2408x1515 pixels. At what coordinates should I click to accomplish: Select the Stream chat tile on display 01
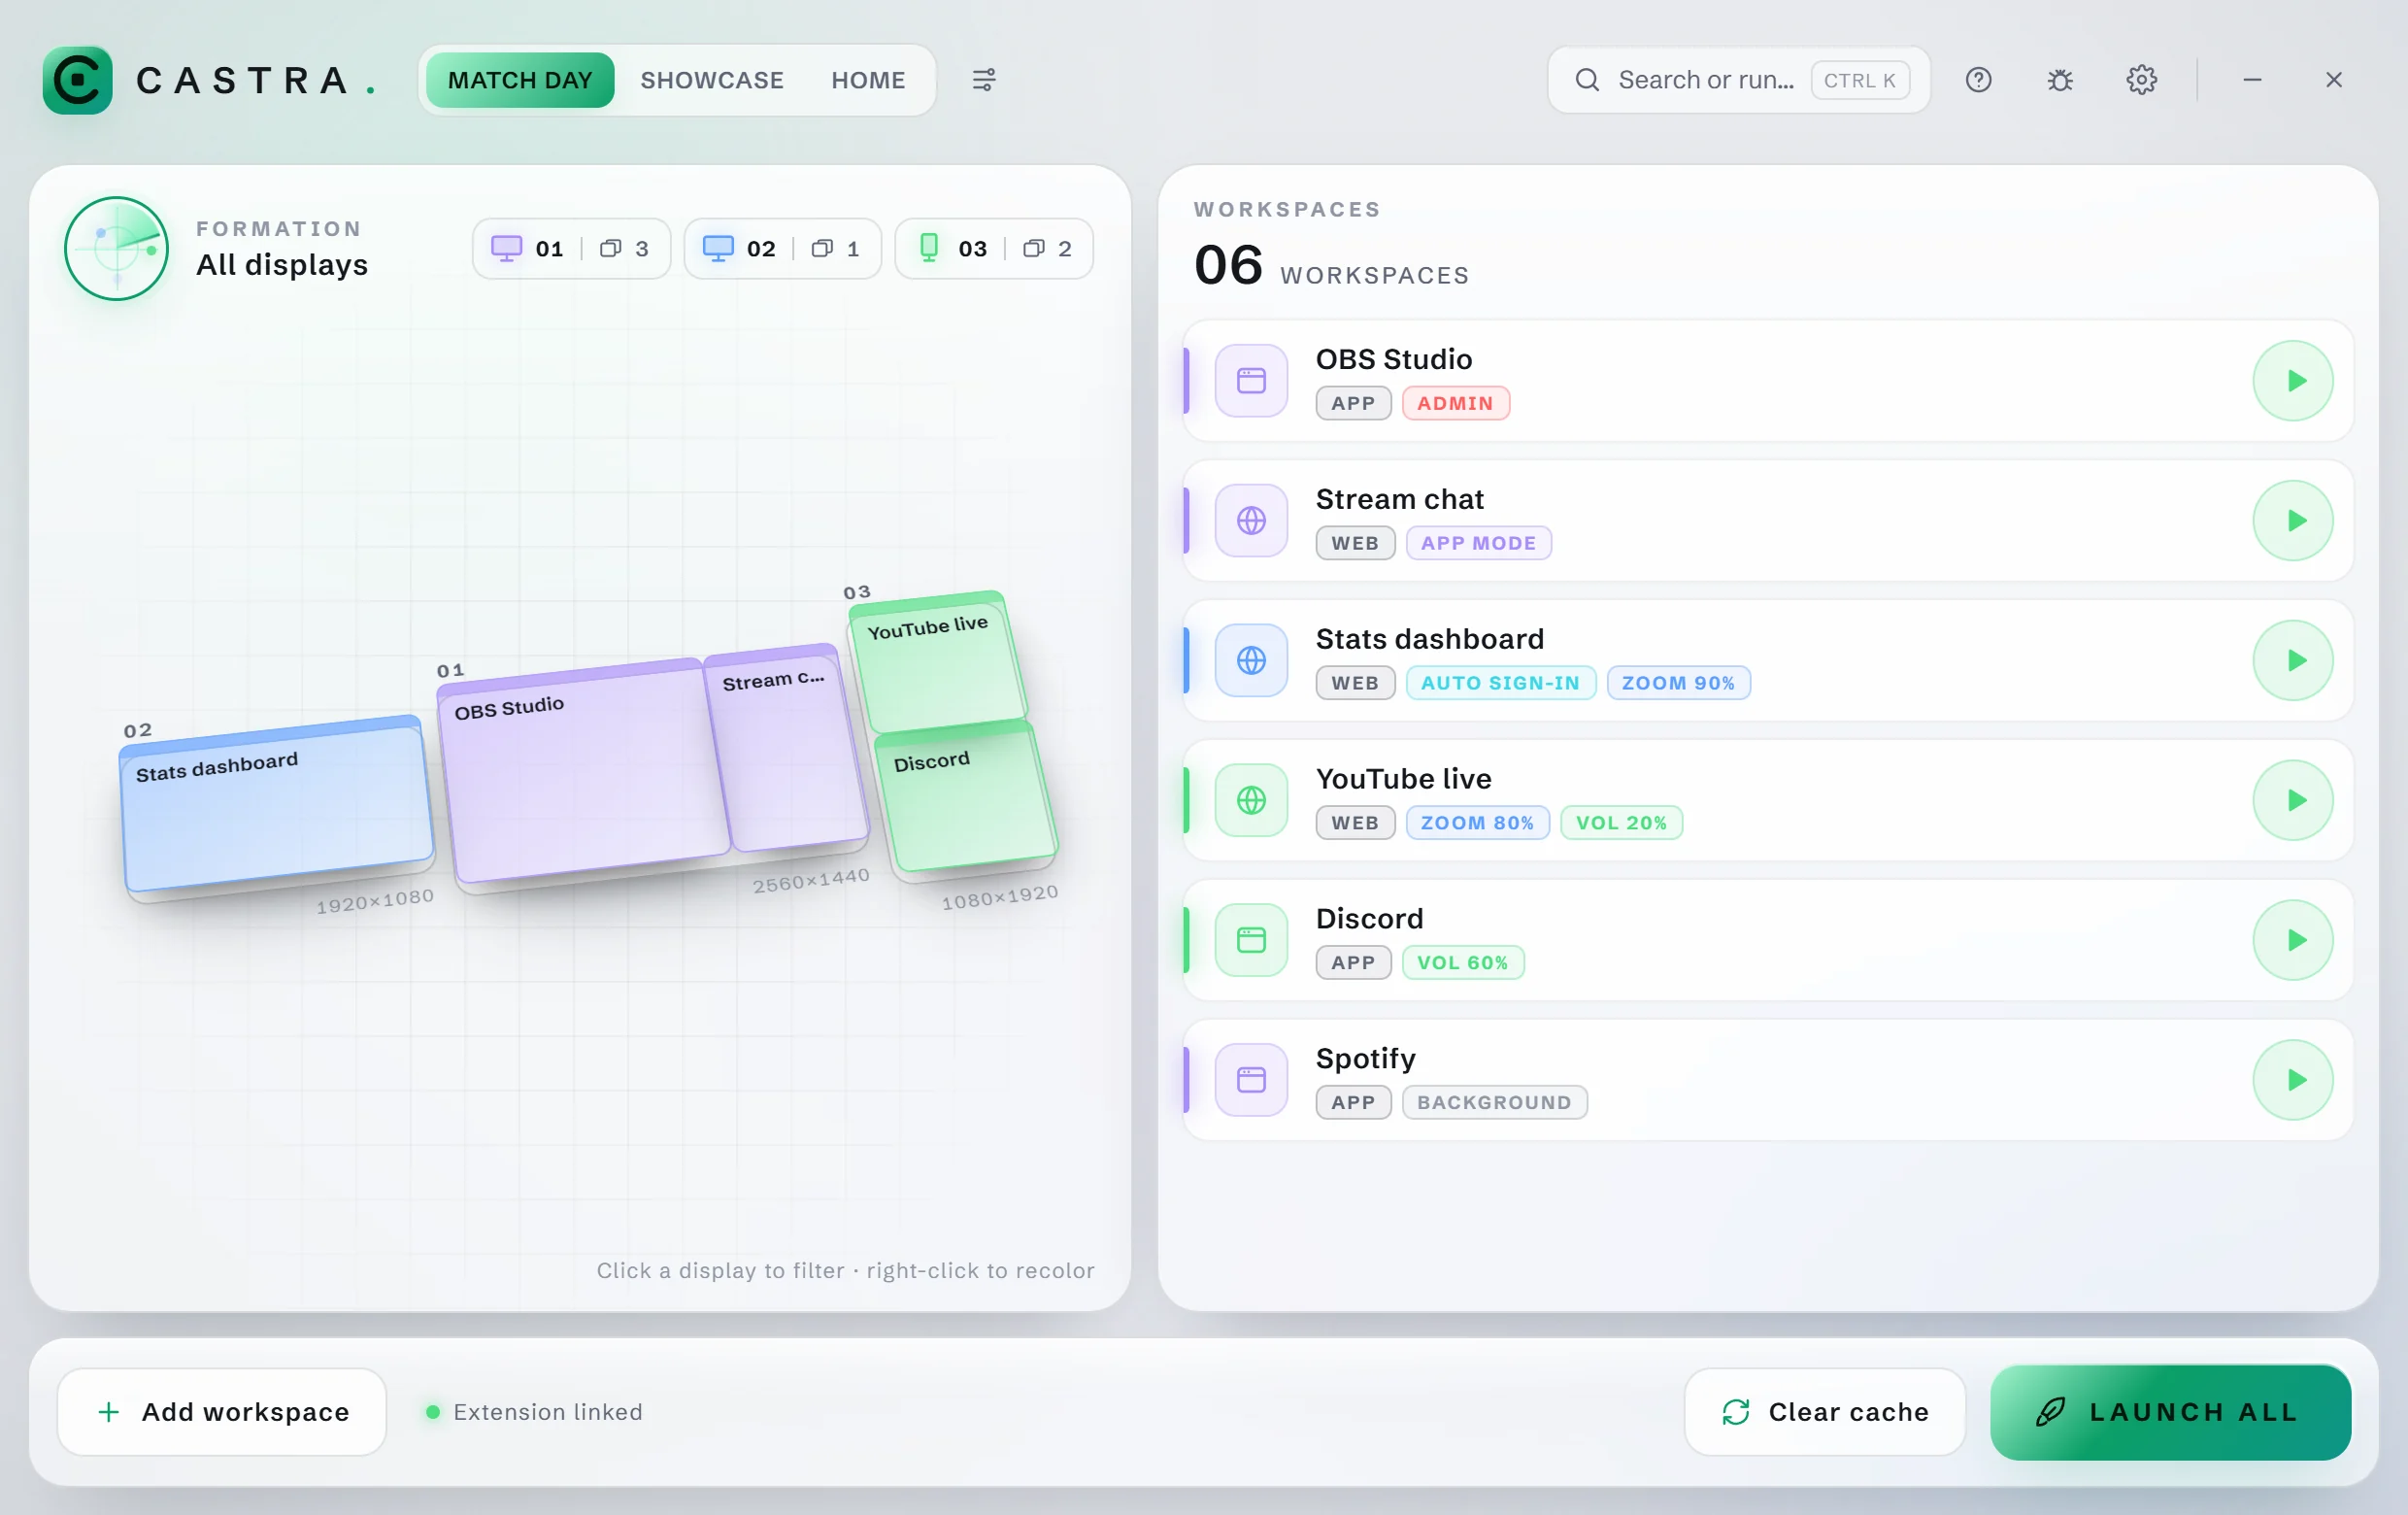(787, 750)
